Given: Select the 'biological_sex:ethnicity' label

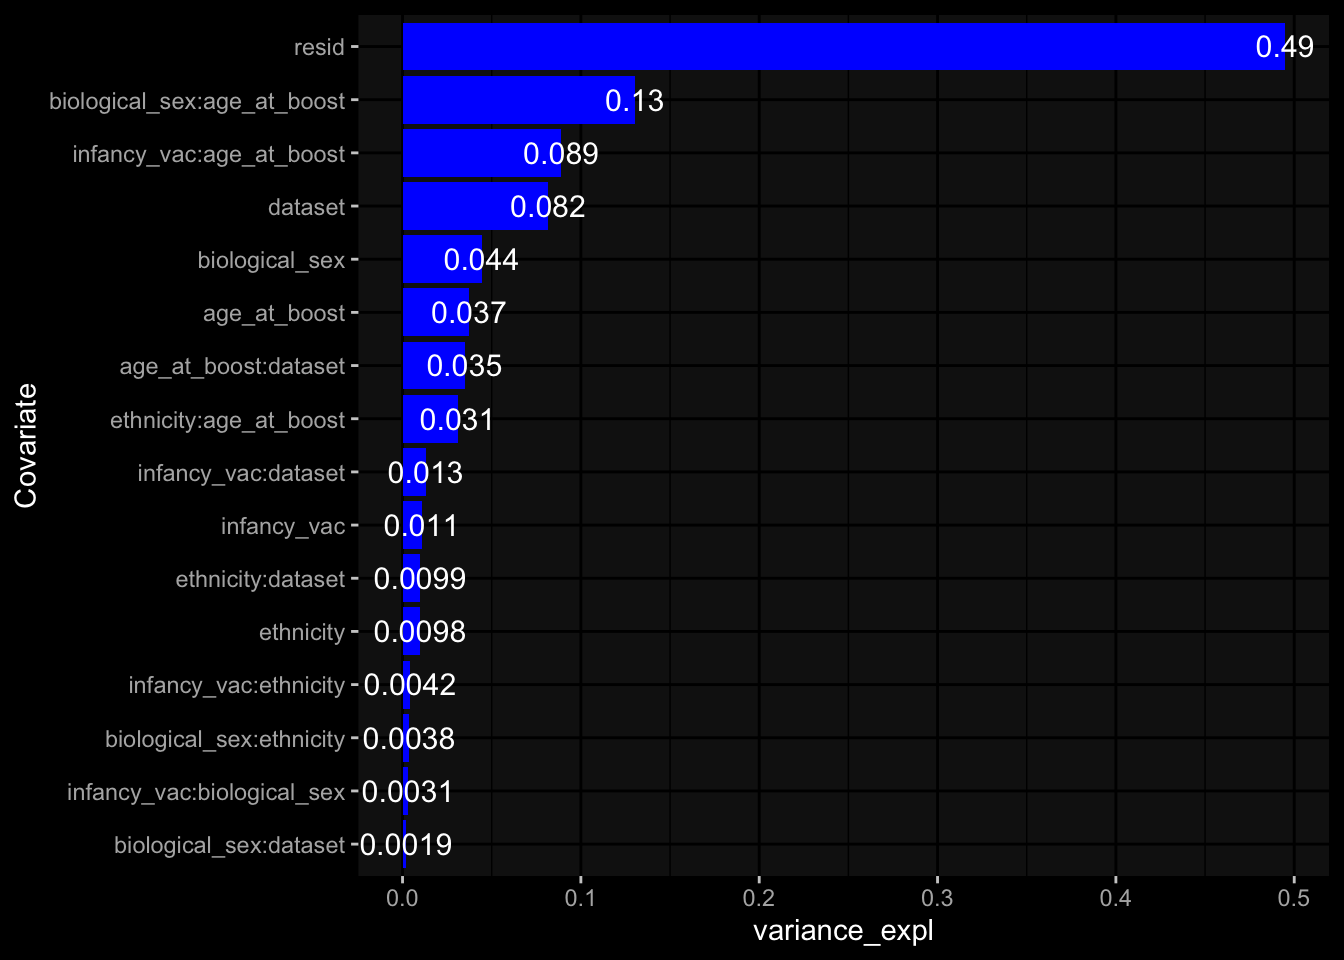Looking at the screenshot, I should [x=225, y=739].
